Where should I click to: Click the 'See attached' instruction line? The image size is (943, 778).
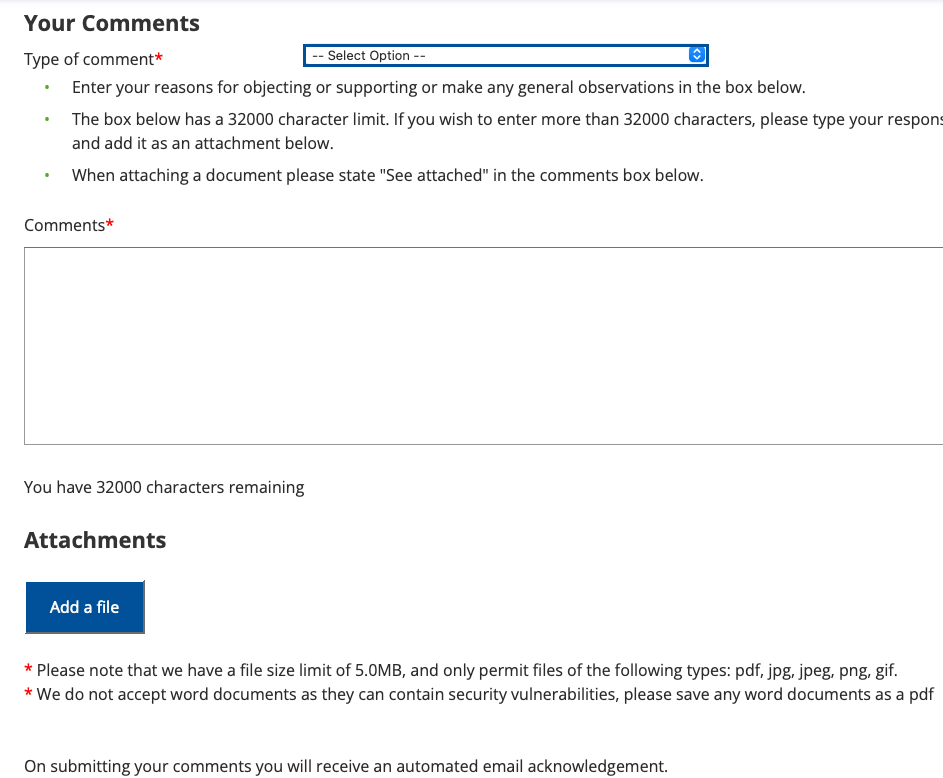point(387,175)
